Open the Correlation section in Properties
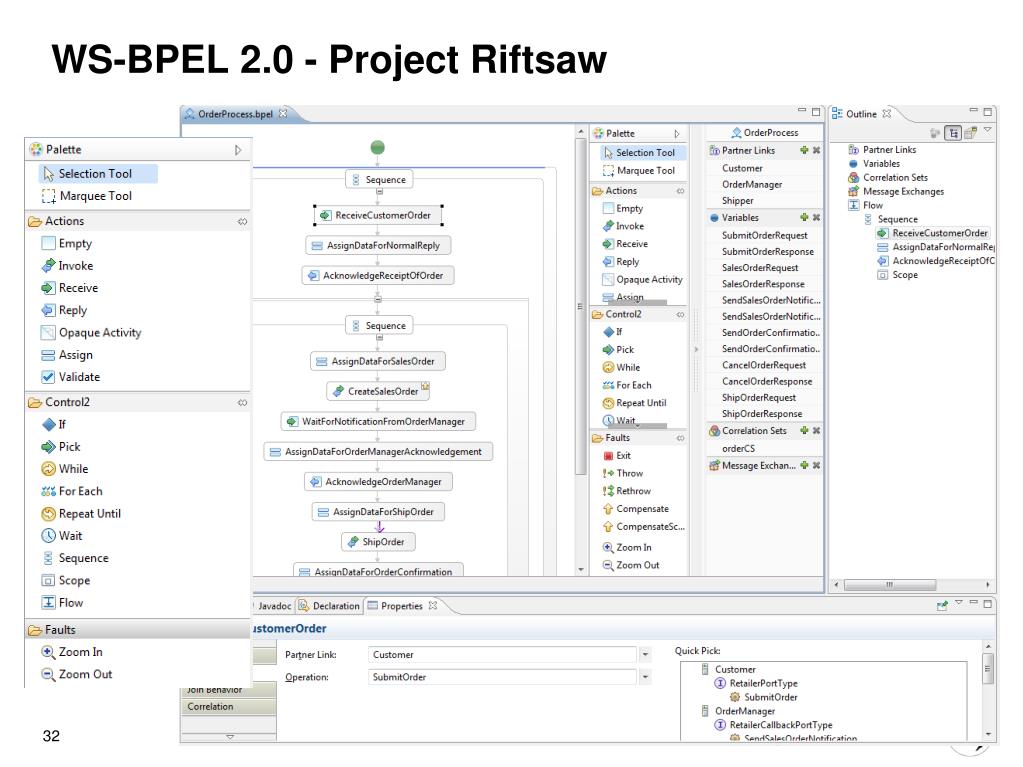The width and height of the screenshot is (1023, 767). click(228, 706)
